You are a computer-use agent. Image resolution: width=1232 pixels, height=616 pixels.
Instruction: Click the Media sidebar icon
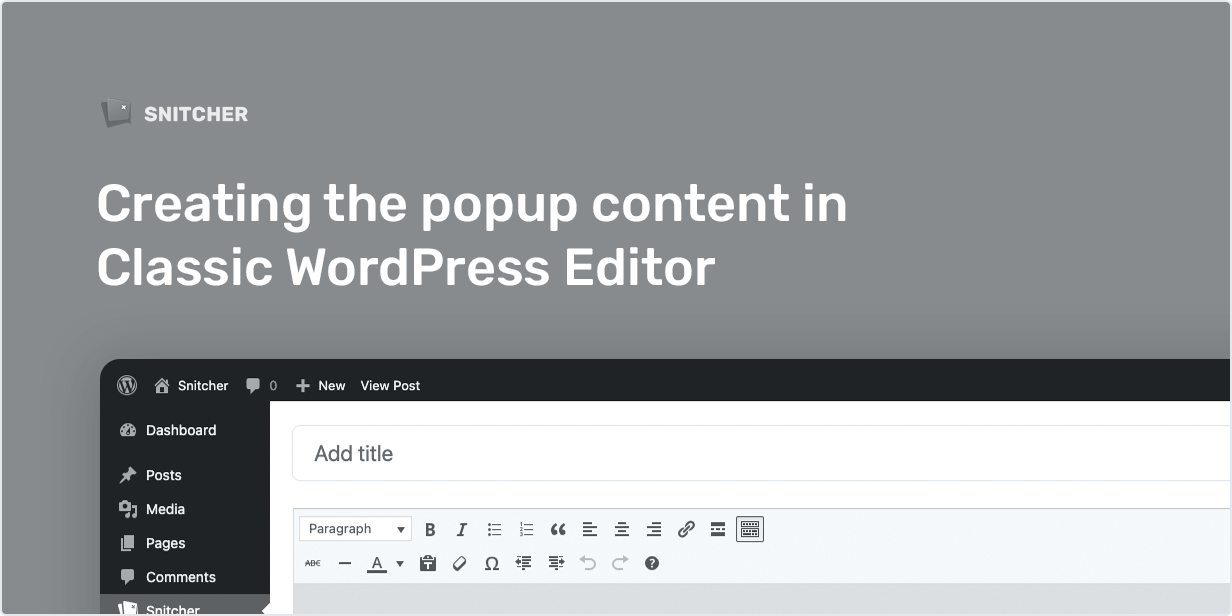coord(127,509)
